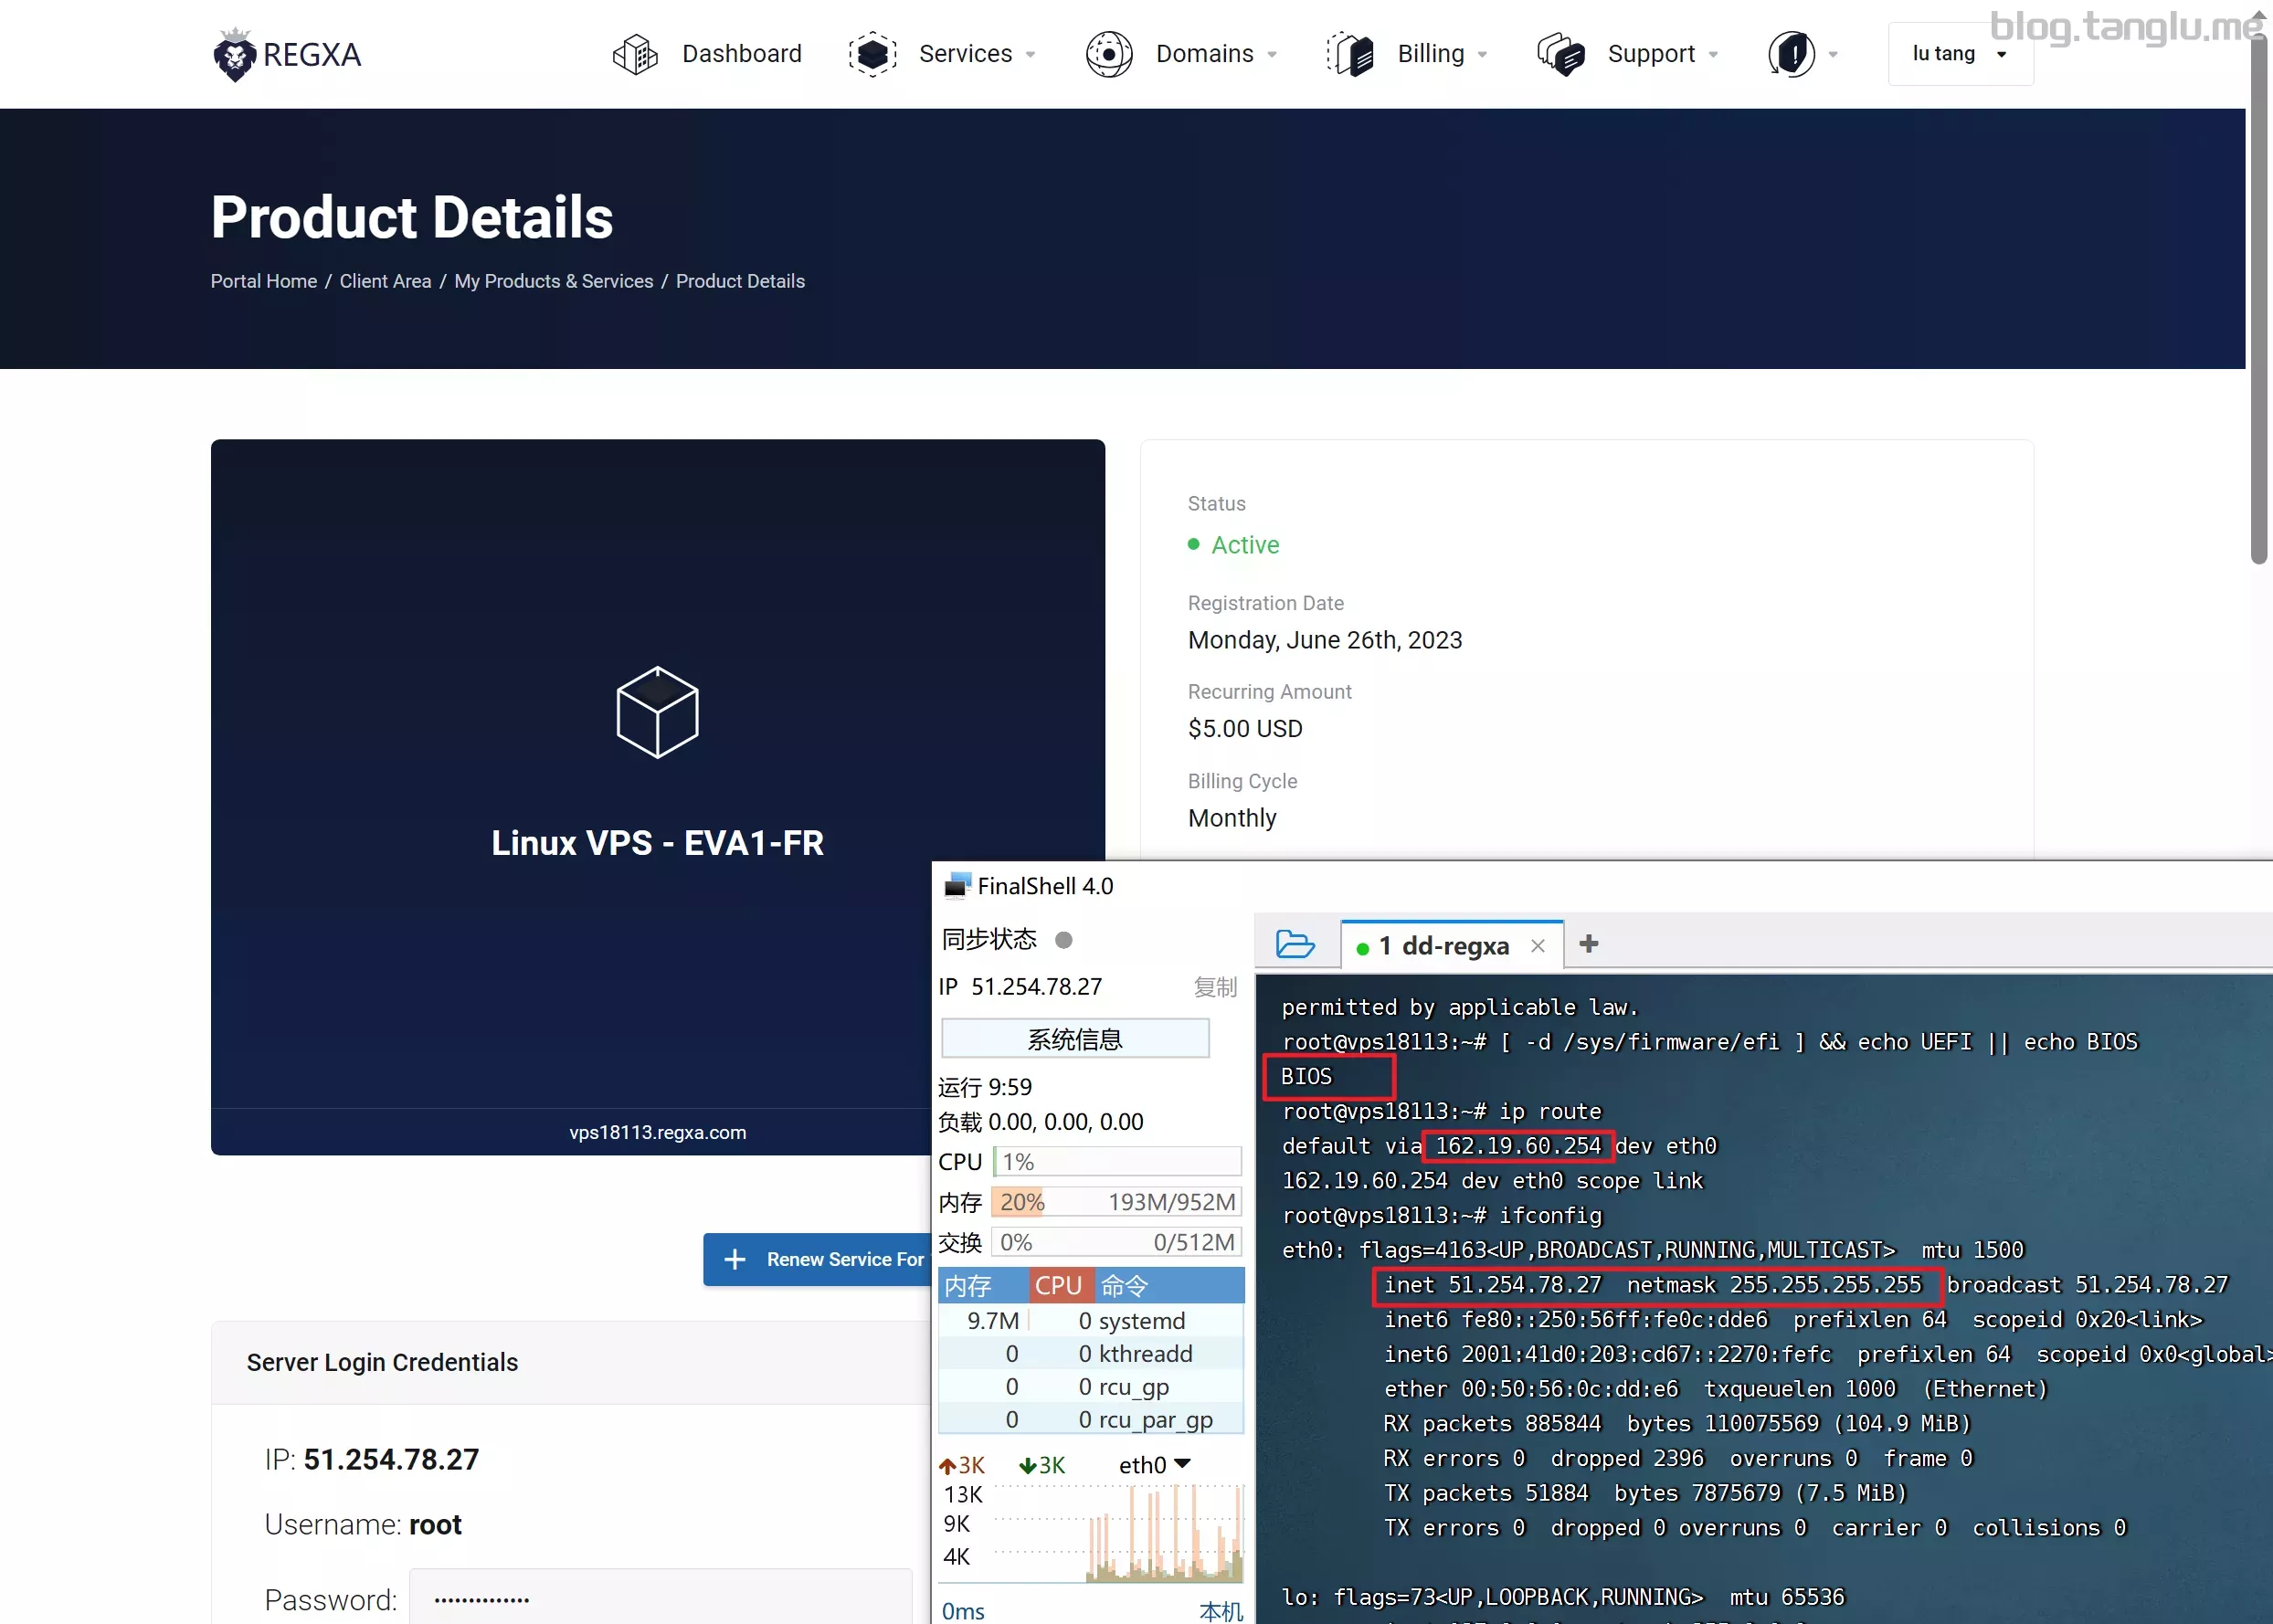Close the dd-regxa terminal tab
This screenshot has width=2273, height=1624.
(x=1538, y=946)
